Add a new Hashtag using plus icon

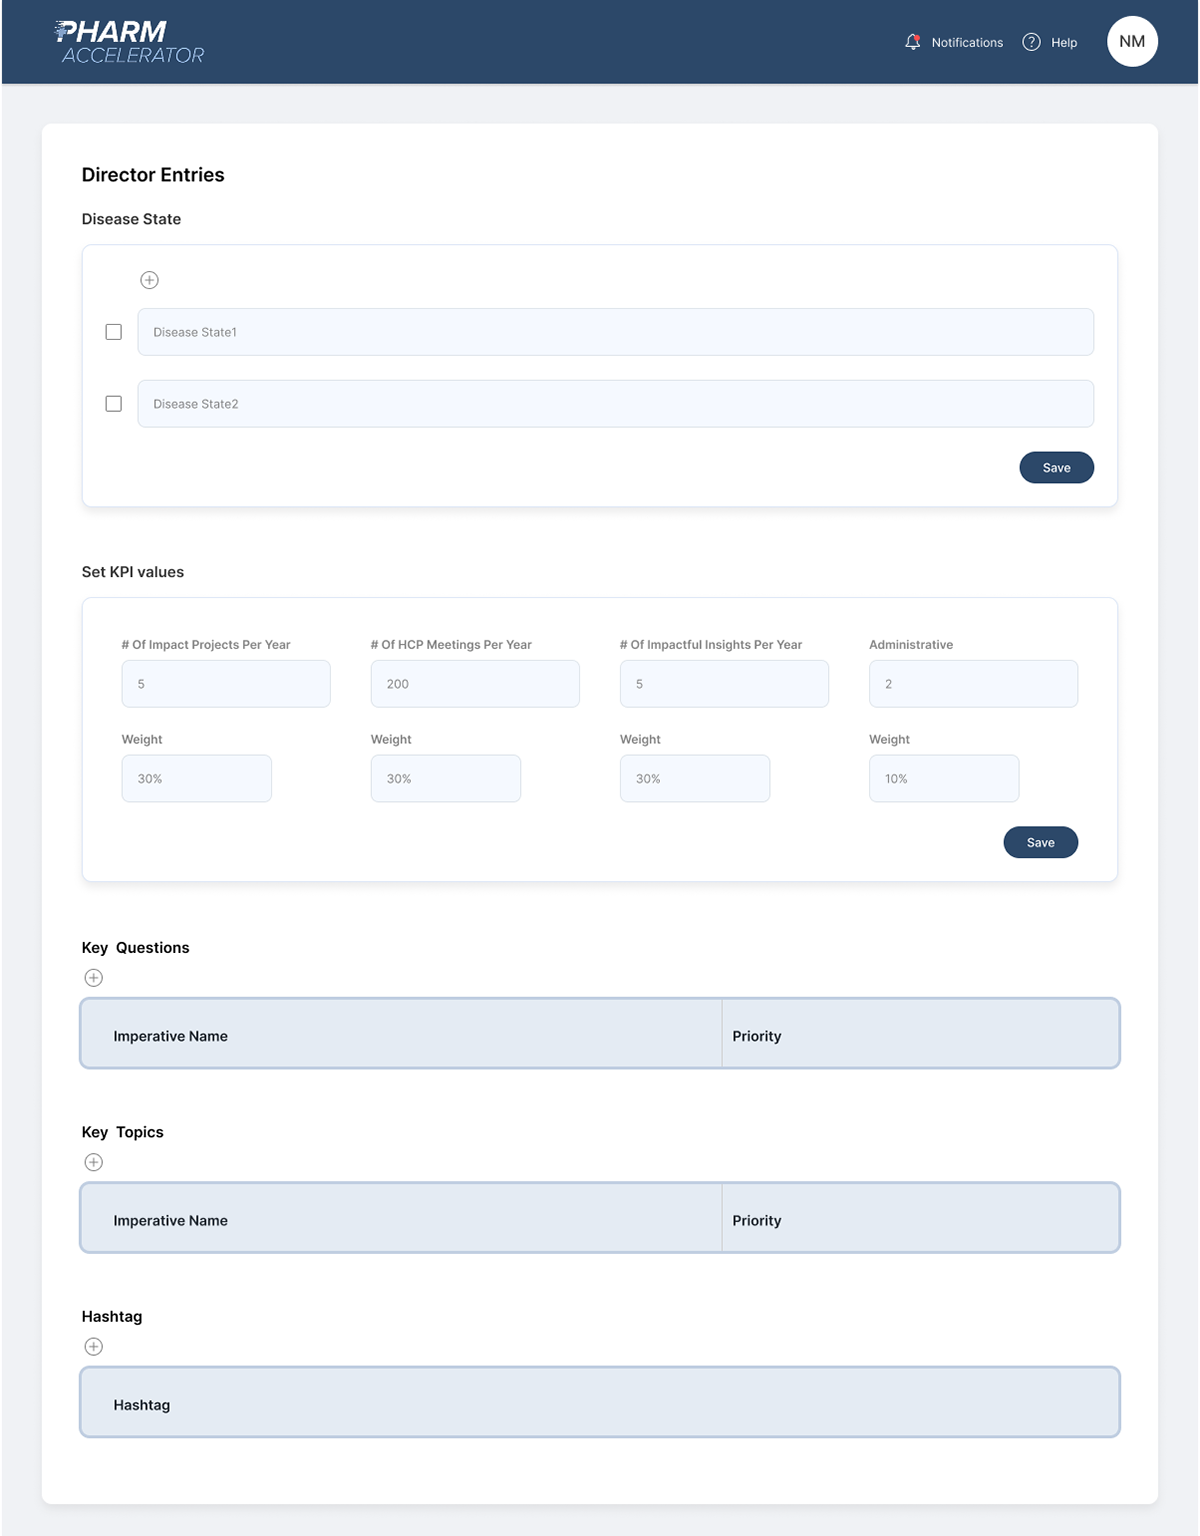click(94, 1347)
